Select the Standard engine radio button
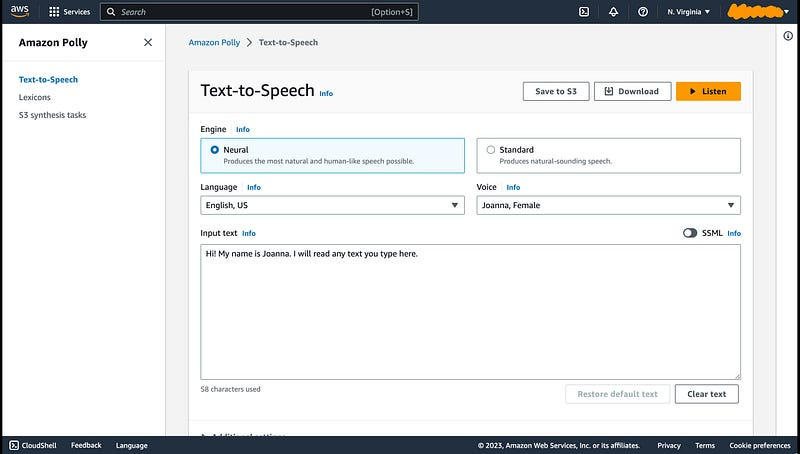 tap(491, 149)
